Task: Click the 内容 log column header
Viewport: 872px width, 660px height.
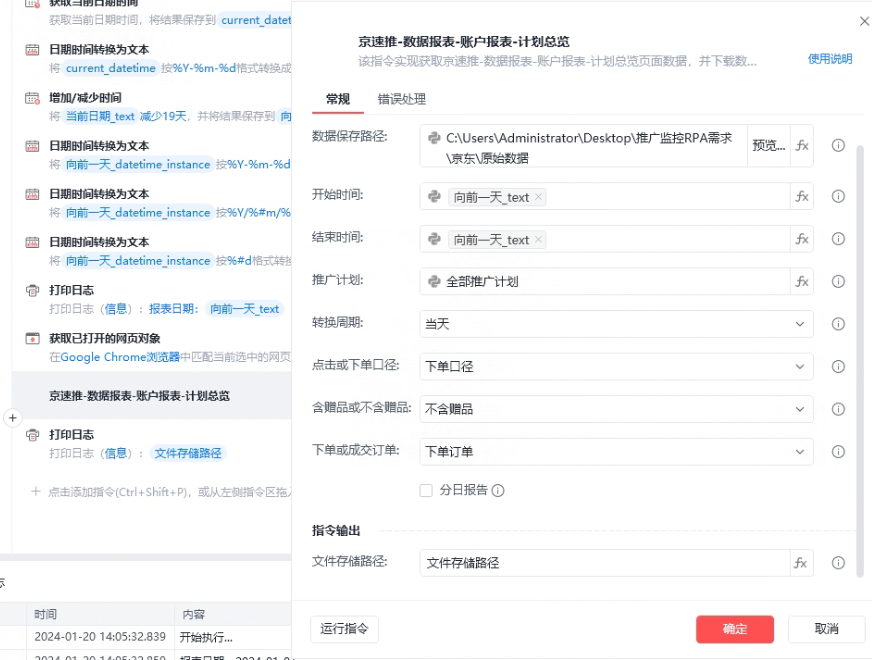Action: [234, 614]
